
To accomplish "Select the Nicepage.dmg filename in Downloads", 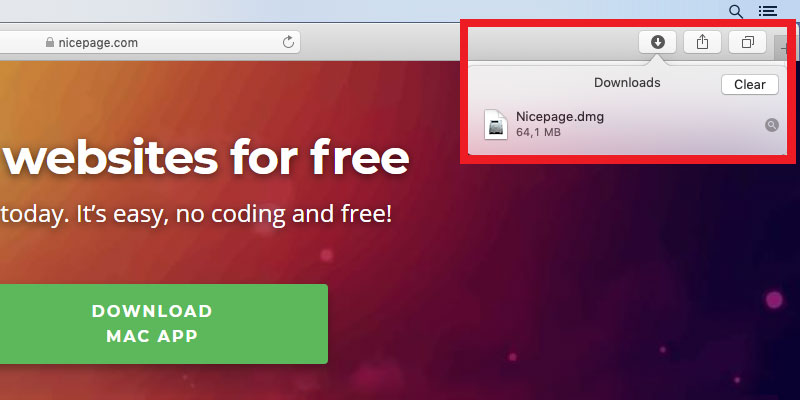I will [x=560, y=117].
